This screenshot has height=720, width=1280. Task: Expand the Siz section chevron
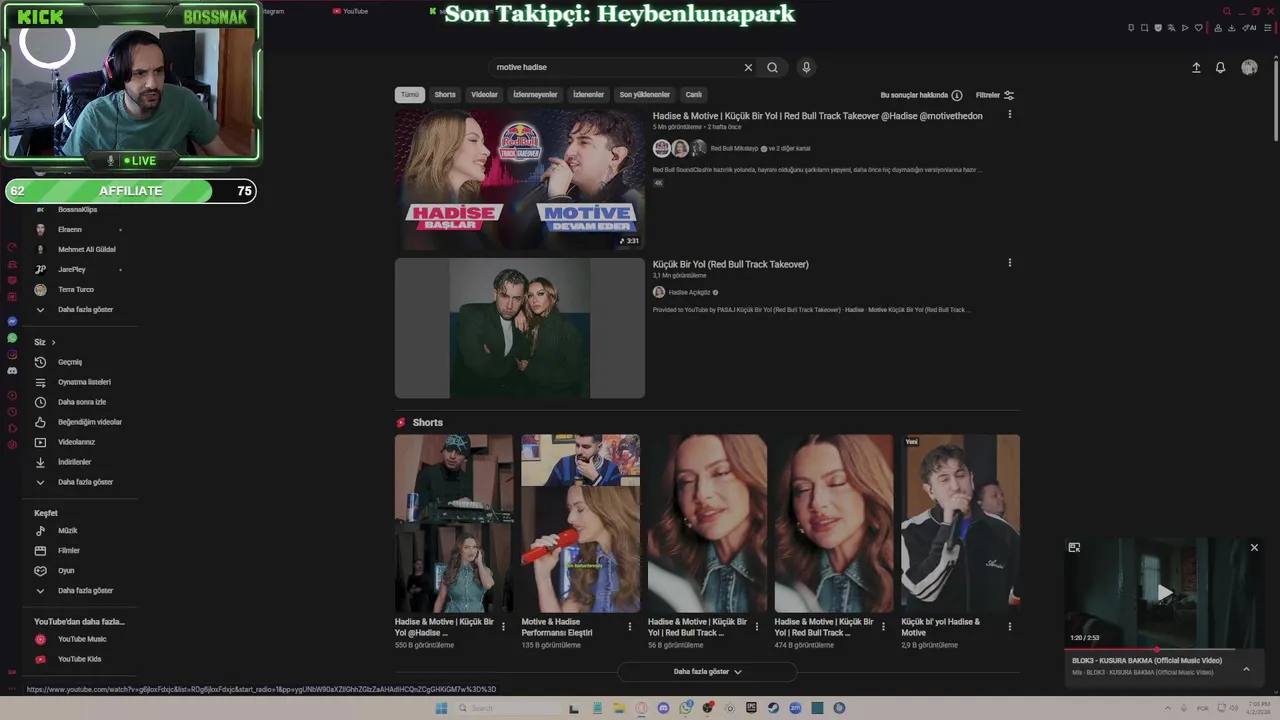point(53,342)
